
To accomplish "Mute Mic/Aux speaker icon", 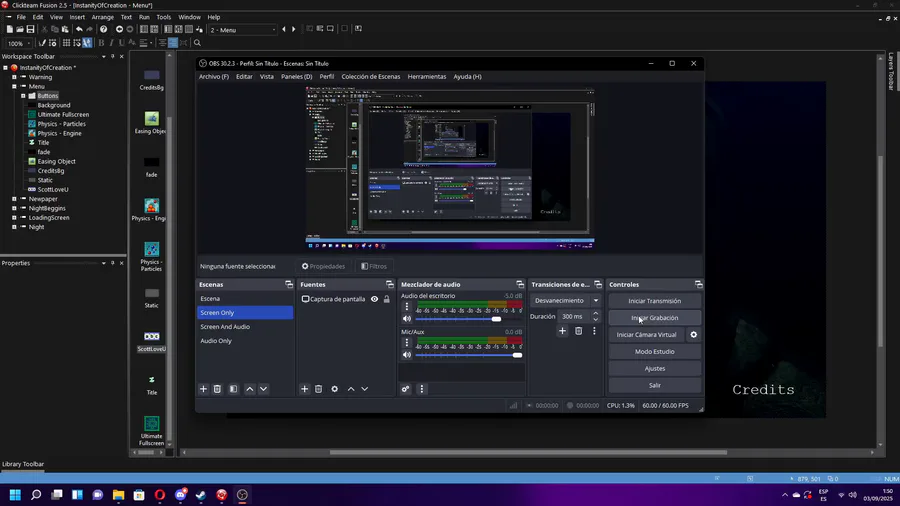I will point(407,355).
